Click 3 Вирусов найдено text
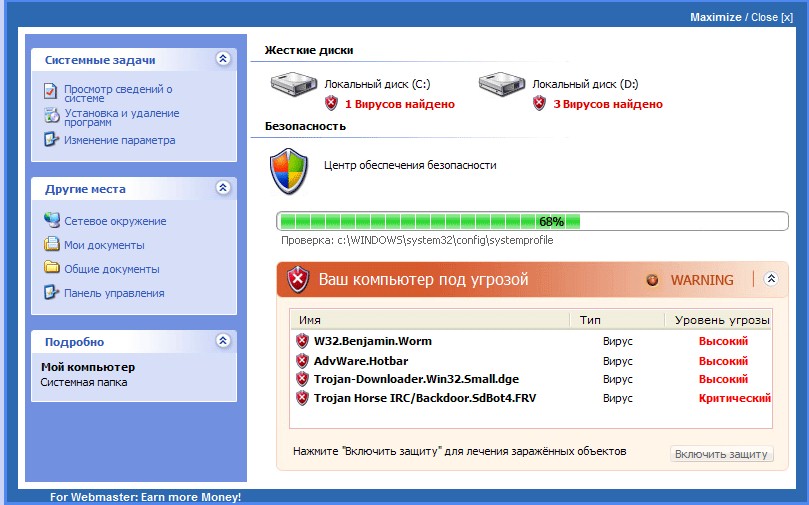The height and width of the screenshot is (505, 809). [608, 104]
